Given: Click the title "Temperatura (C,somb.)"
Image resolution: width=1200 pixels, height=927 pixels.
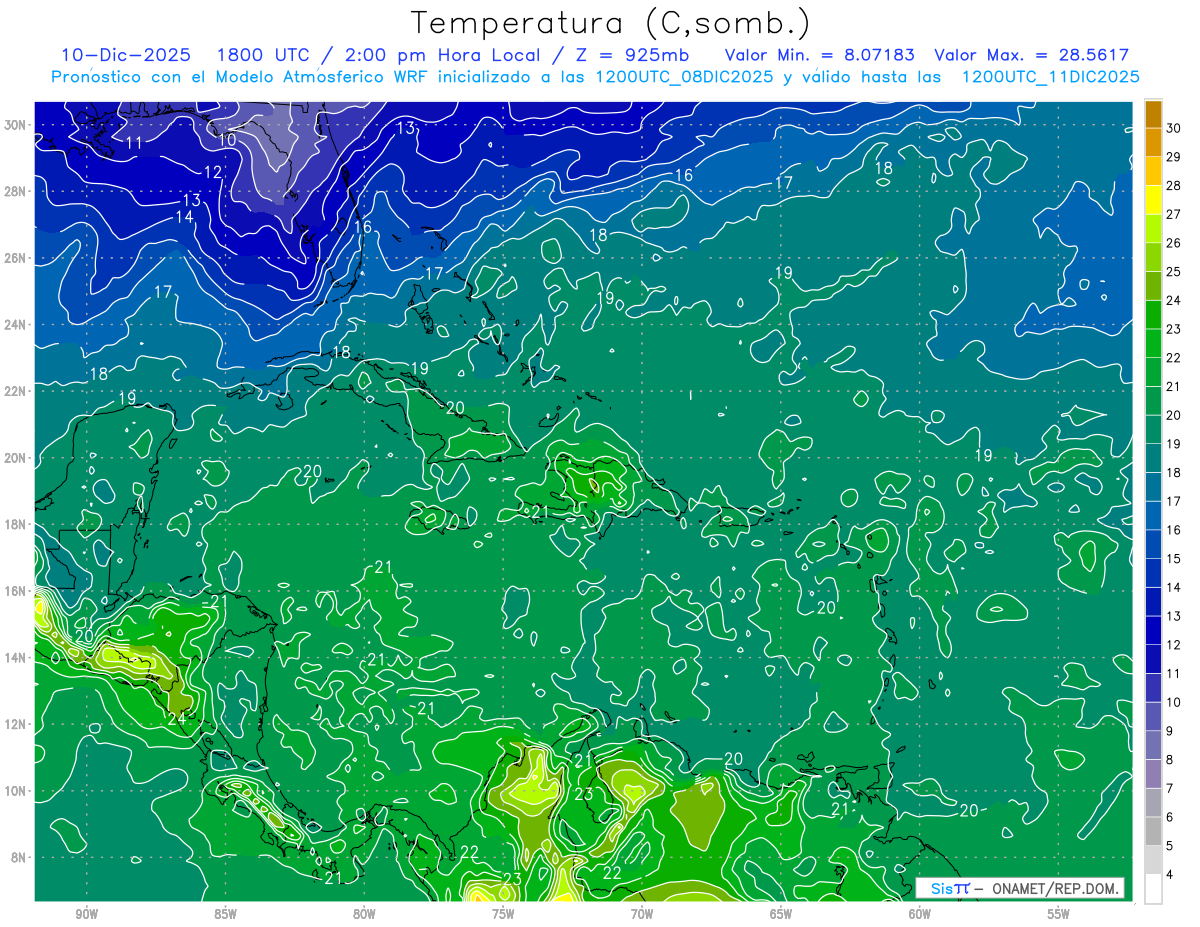Looking at the screenshot, I should (x=611, y=24).
